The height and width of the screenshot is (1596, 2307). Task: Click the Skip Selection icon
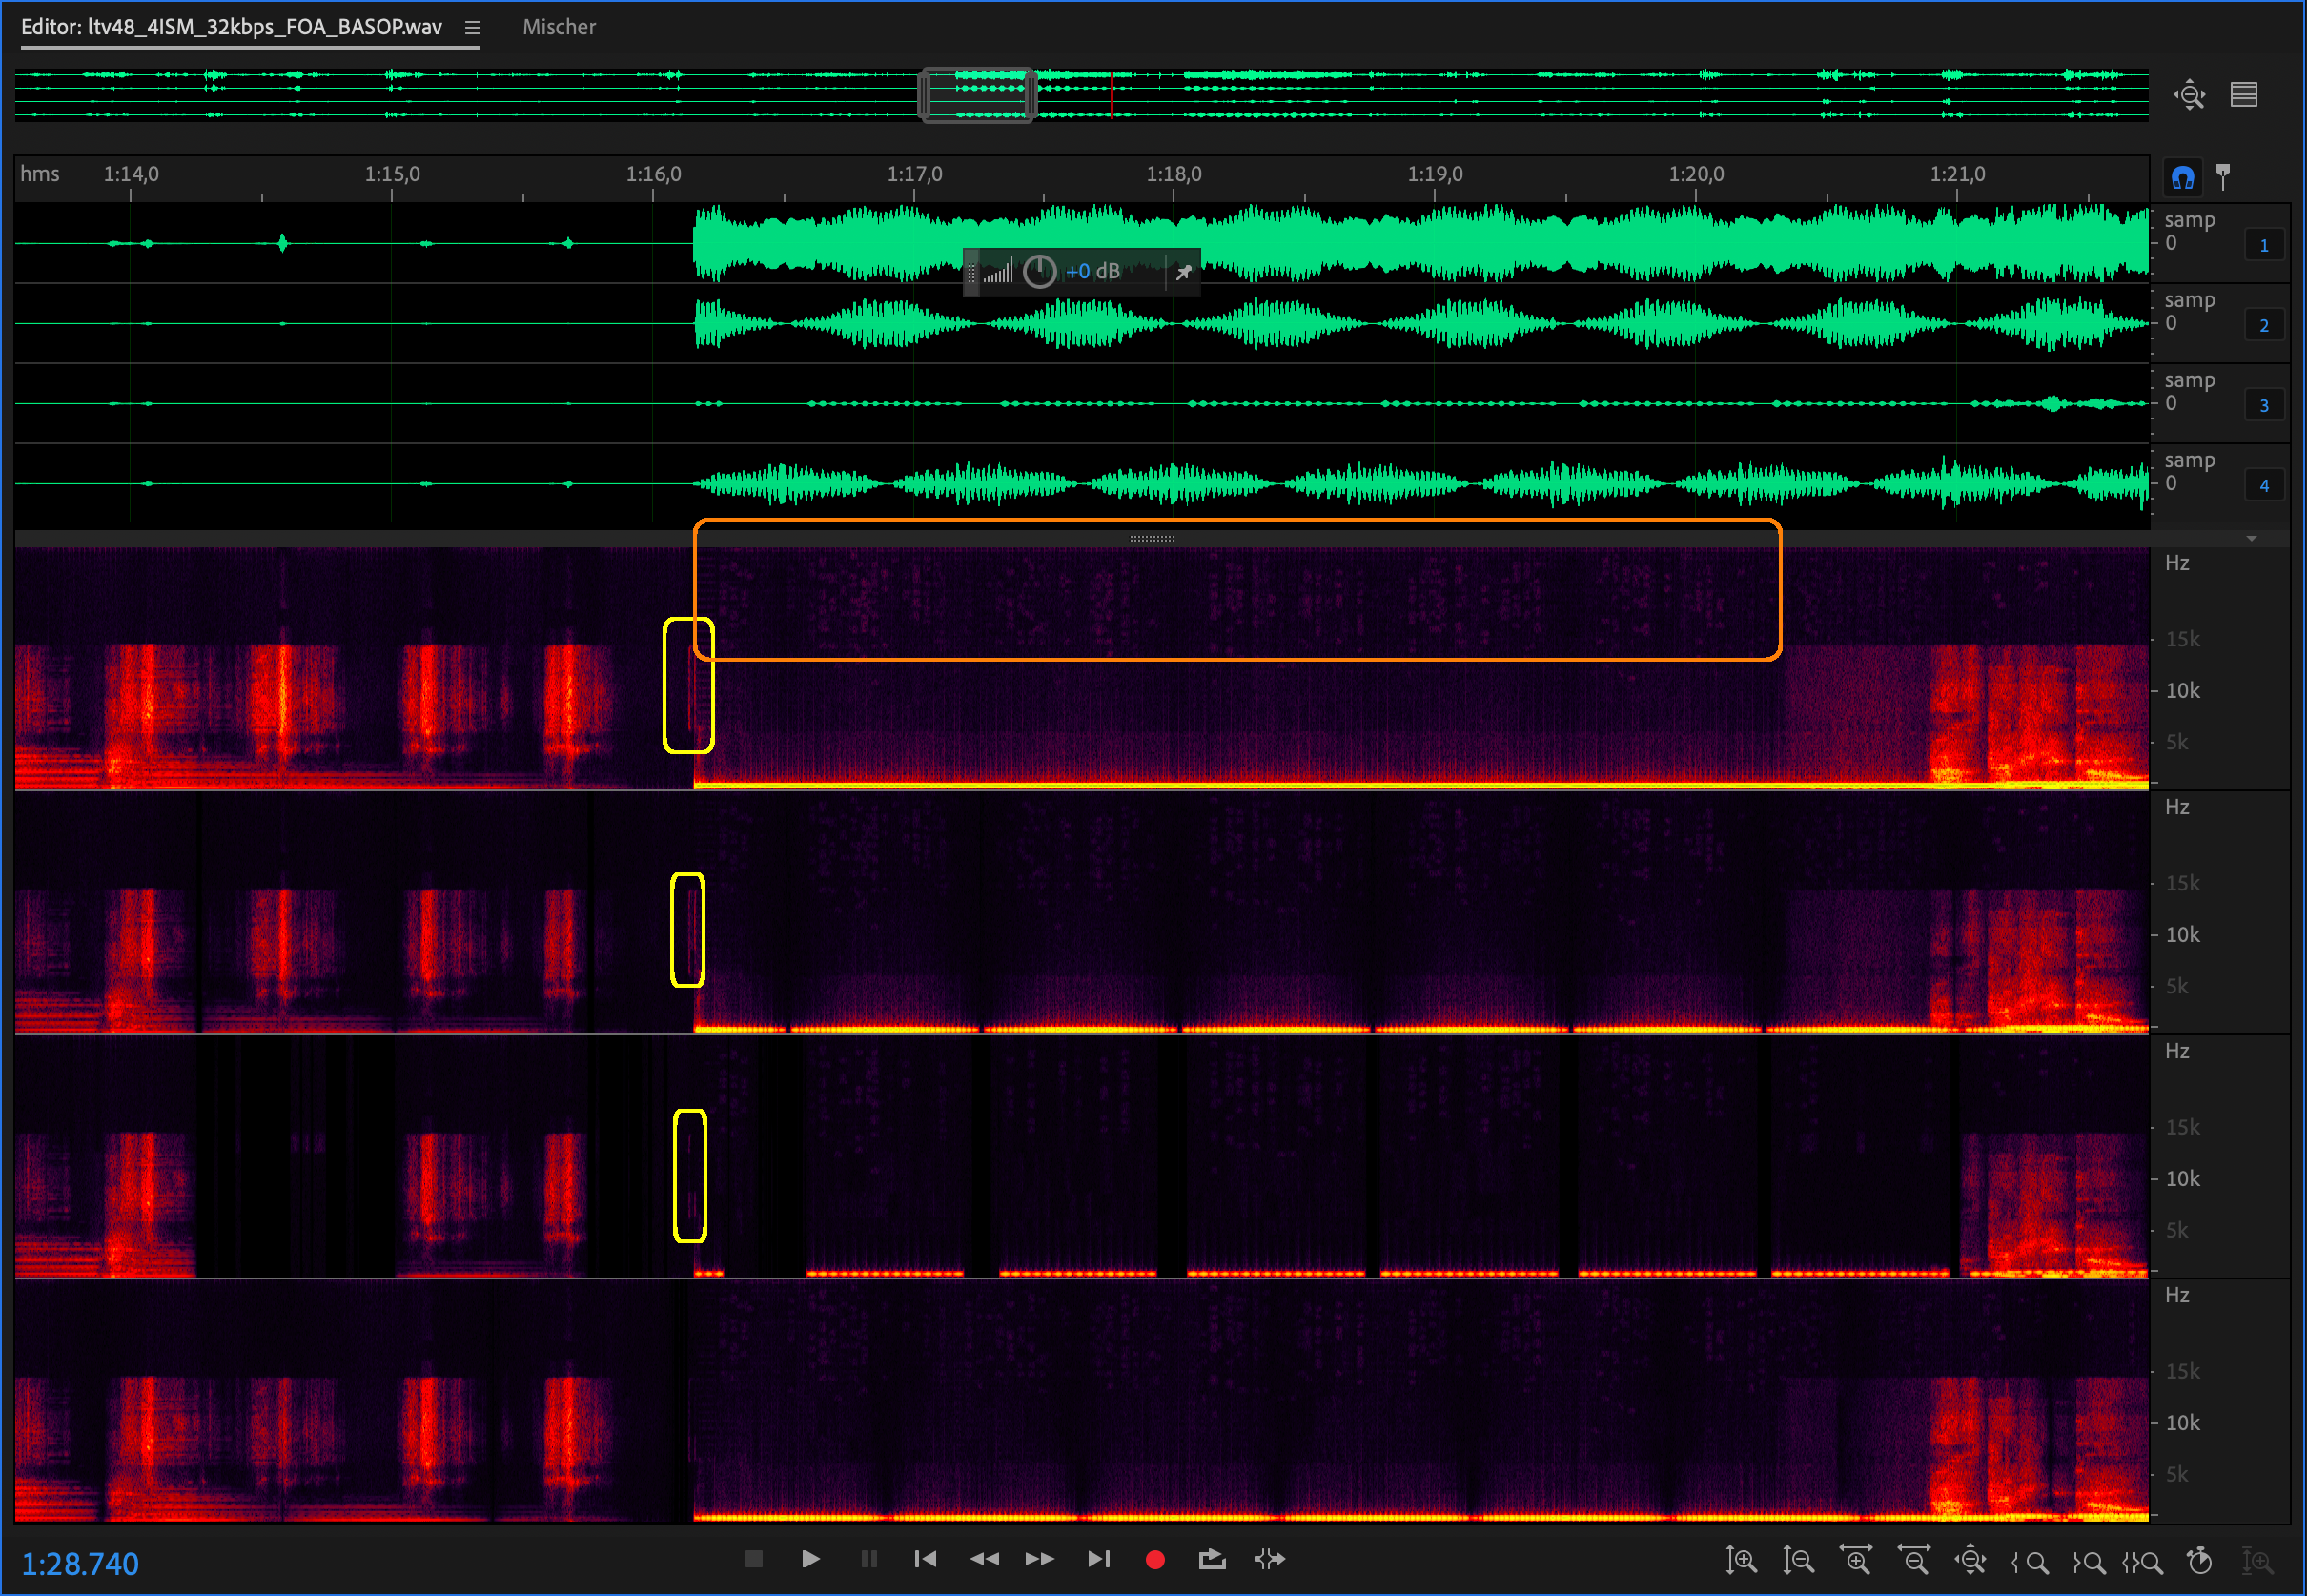click(1269, 1559)
